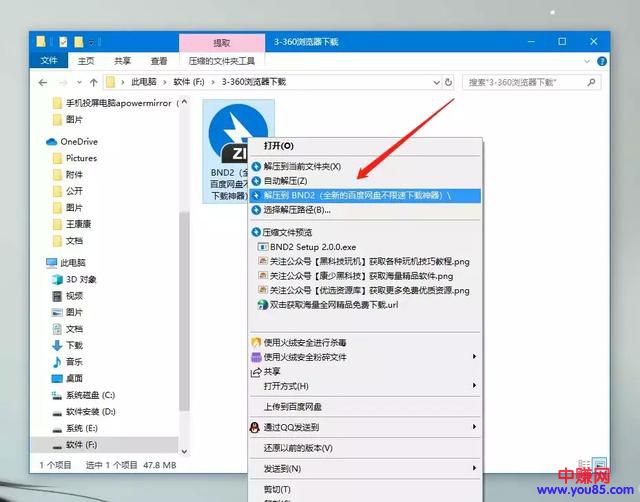Click the 黑科技玩机 png preview entry
This screenshot has height=502, width=640.
click(x=369, y=262)
